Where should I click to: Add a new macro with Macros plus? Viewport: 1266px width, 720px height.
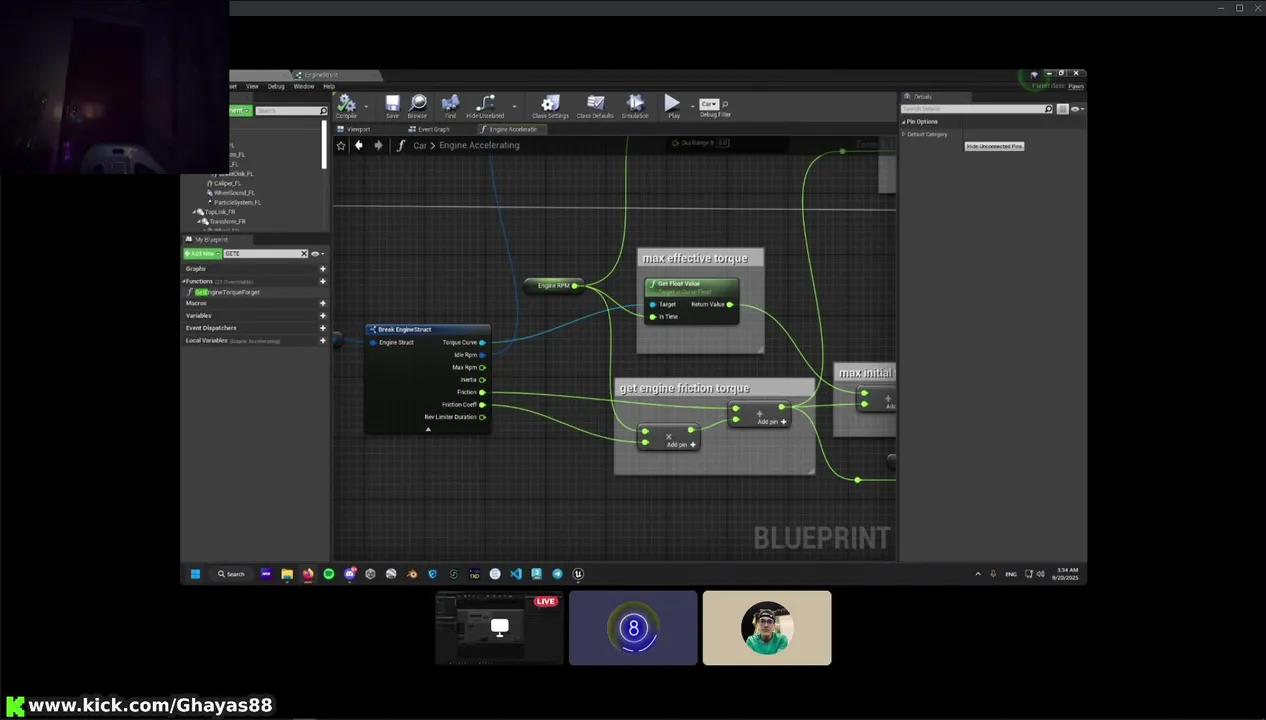(322, 303)
